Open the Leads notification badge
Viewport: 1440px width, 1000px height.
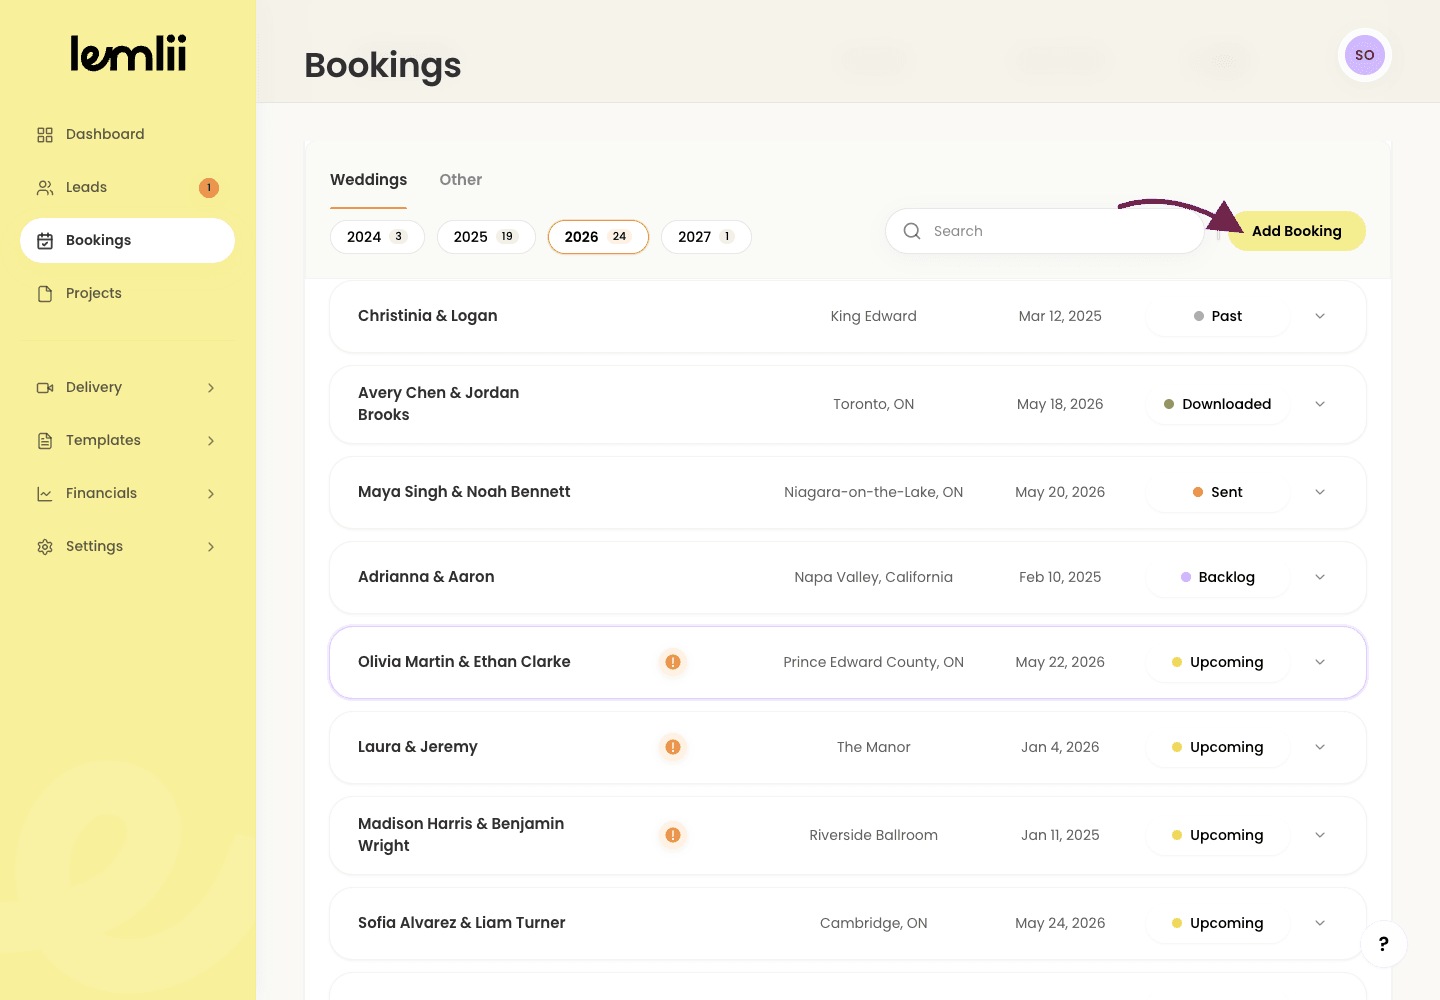tap(209, 188)
